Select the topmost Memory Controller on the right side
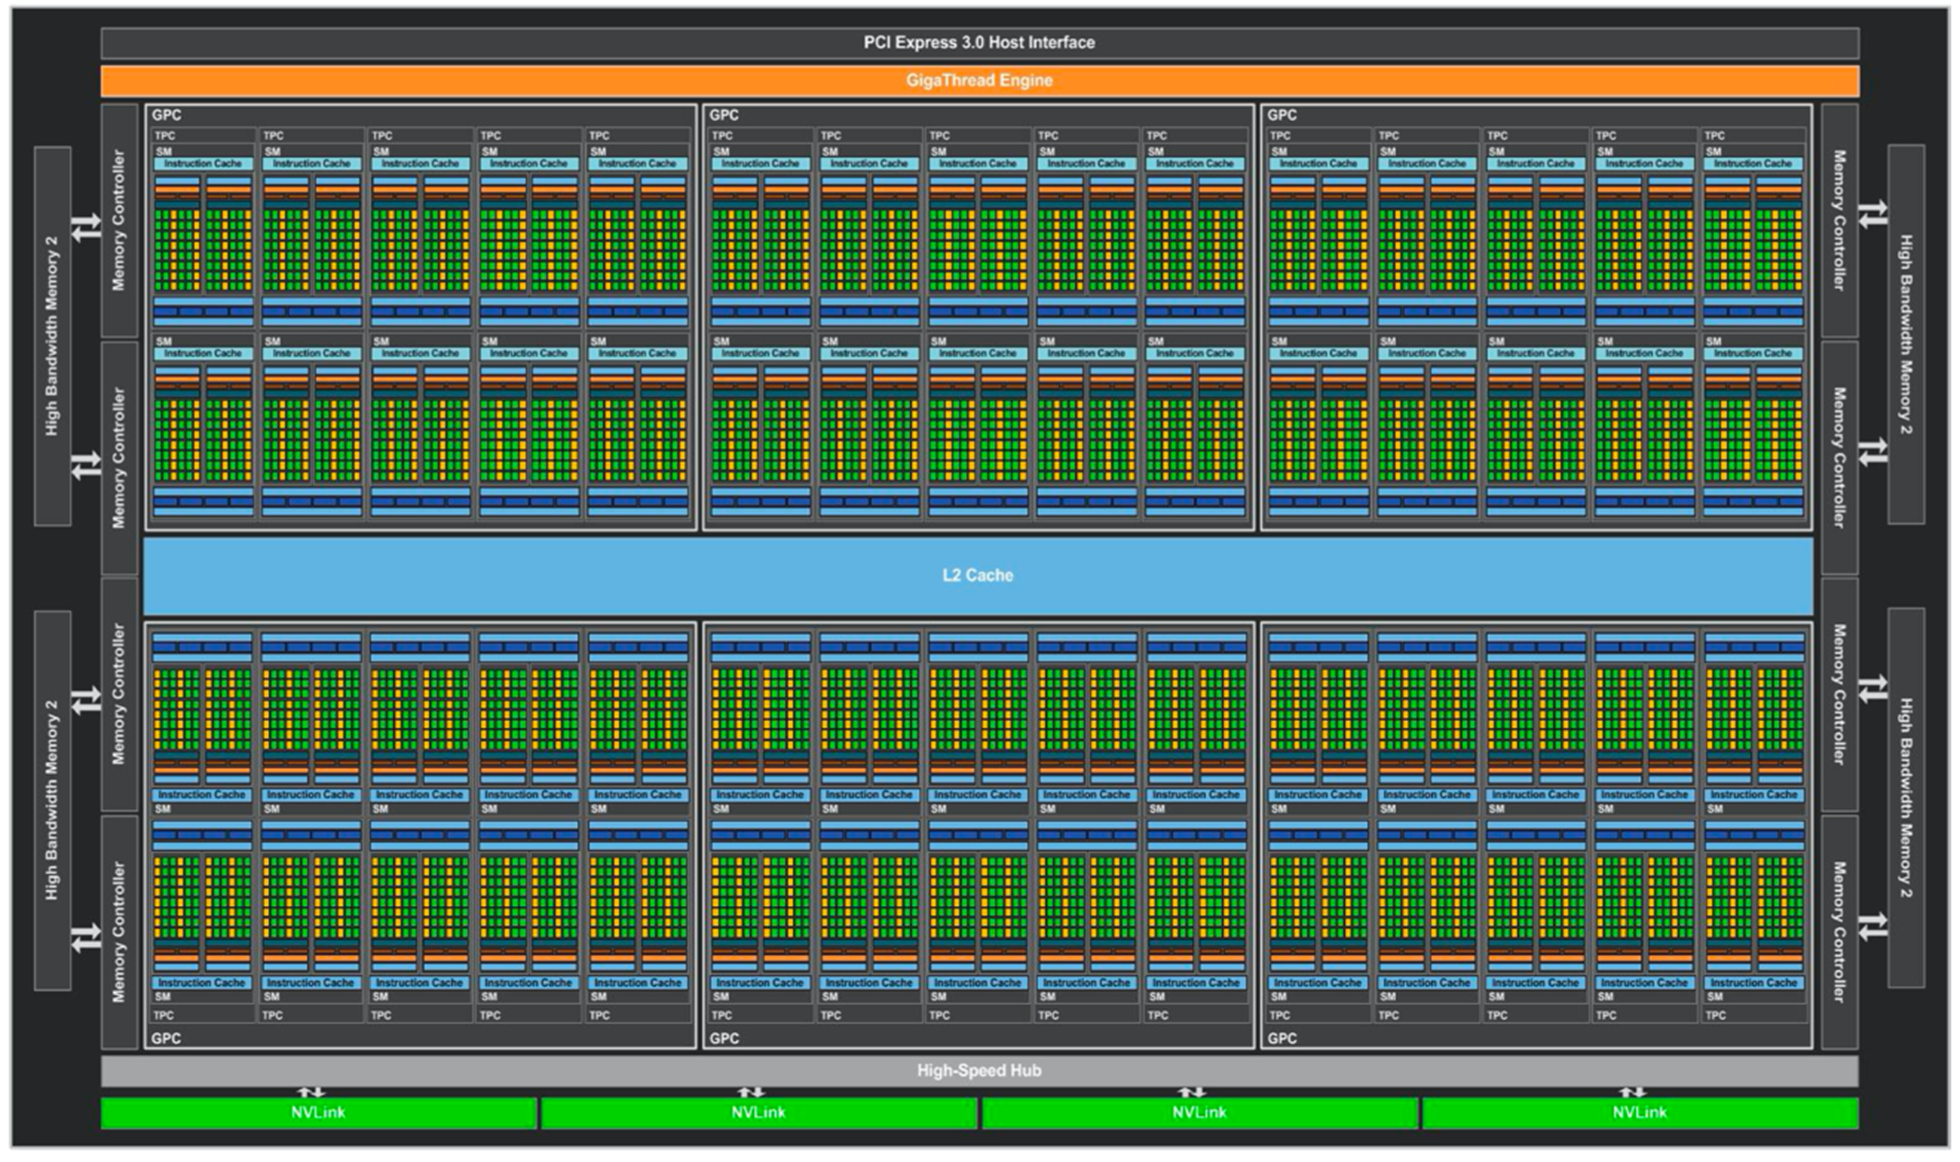1960x1162 pixels. pos(1839,220)
